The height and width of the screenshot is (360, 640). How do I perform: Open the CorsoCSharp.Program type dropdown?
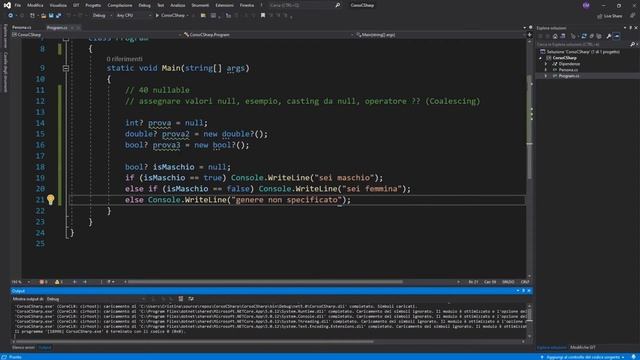point(268,35)
